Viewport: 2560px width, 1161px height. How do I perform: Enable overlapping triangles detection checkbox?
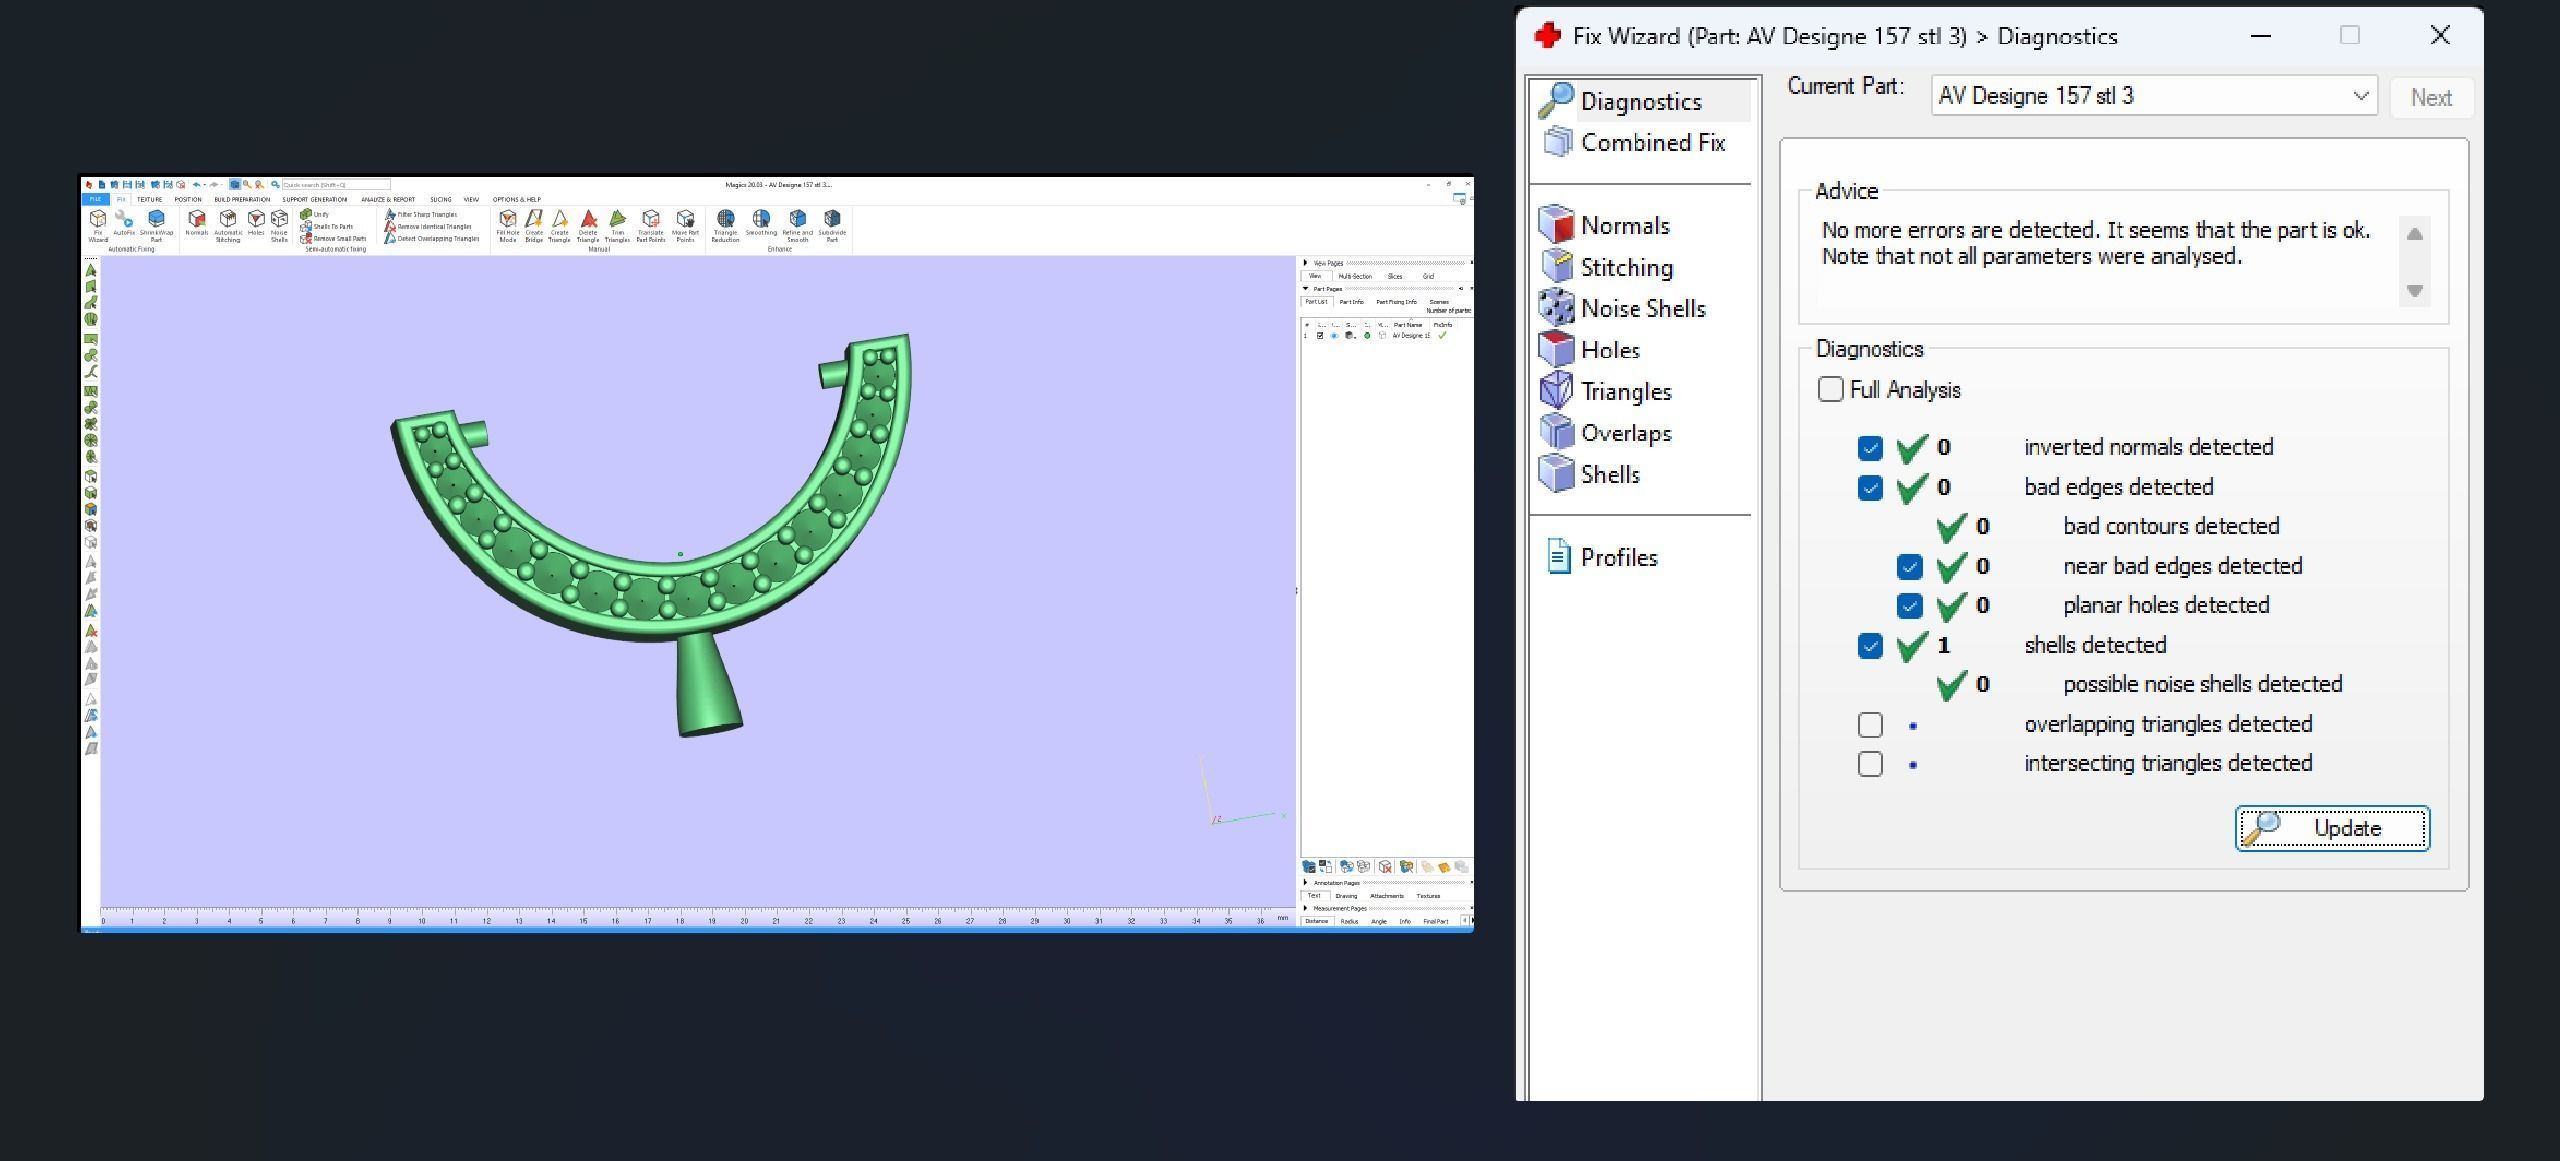(1870, 725)
